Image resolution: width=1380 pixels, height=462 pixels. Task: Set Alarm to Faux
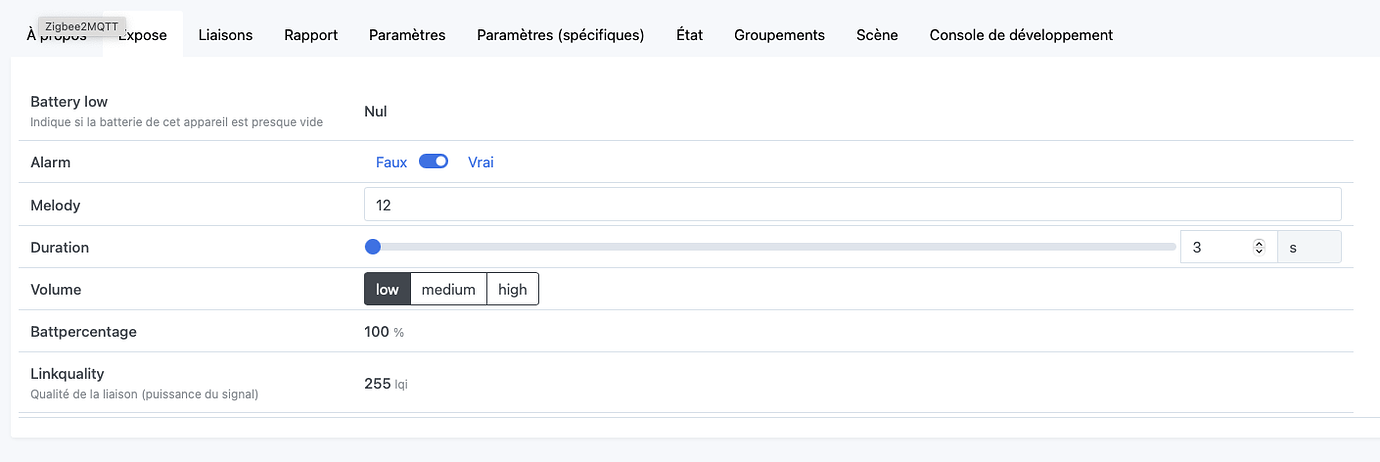click(391, 162)
